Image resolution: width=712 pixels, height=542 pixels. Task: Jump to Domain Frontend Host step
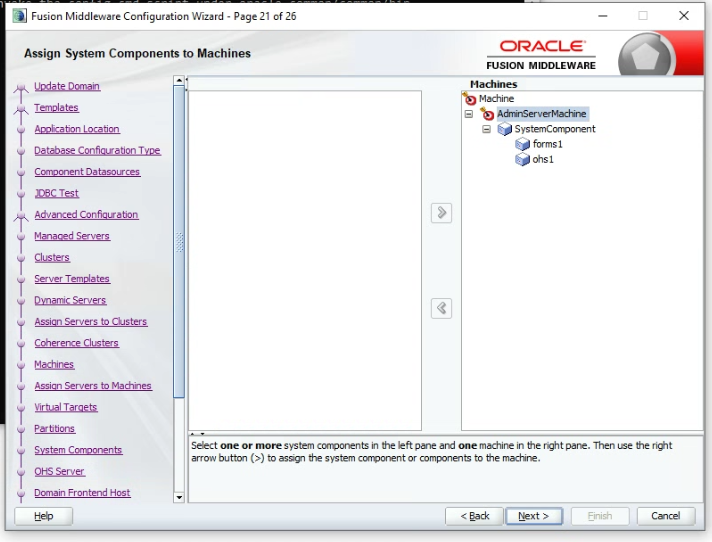[82, 493]
